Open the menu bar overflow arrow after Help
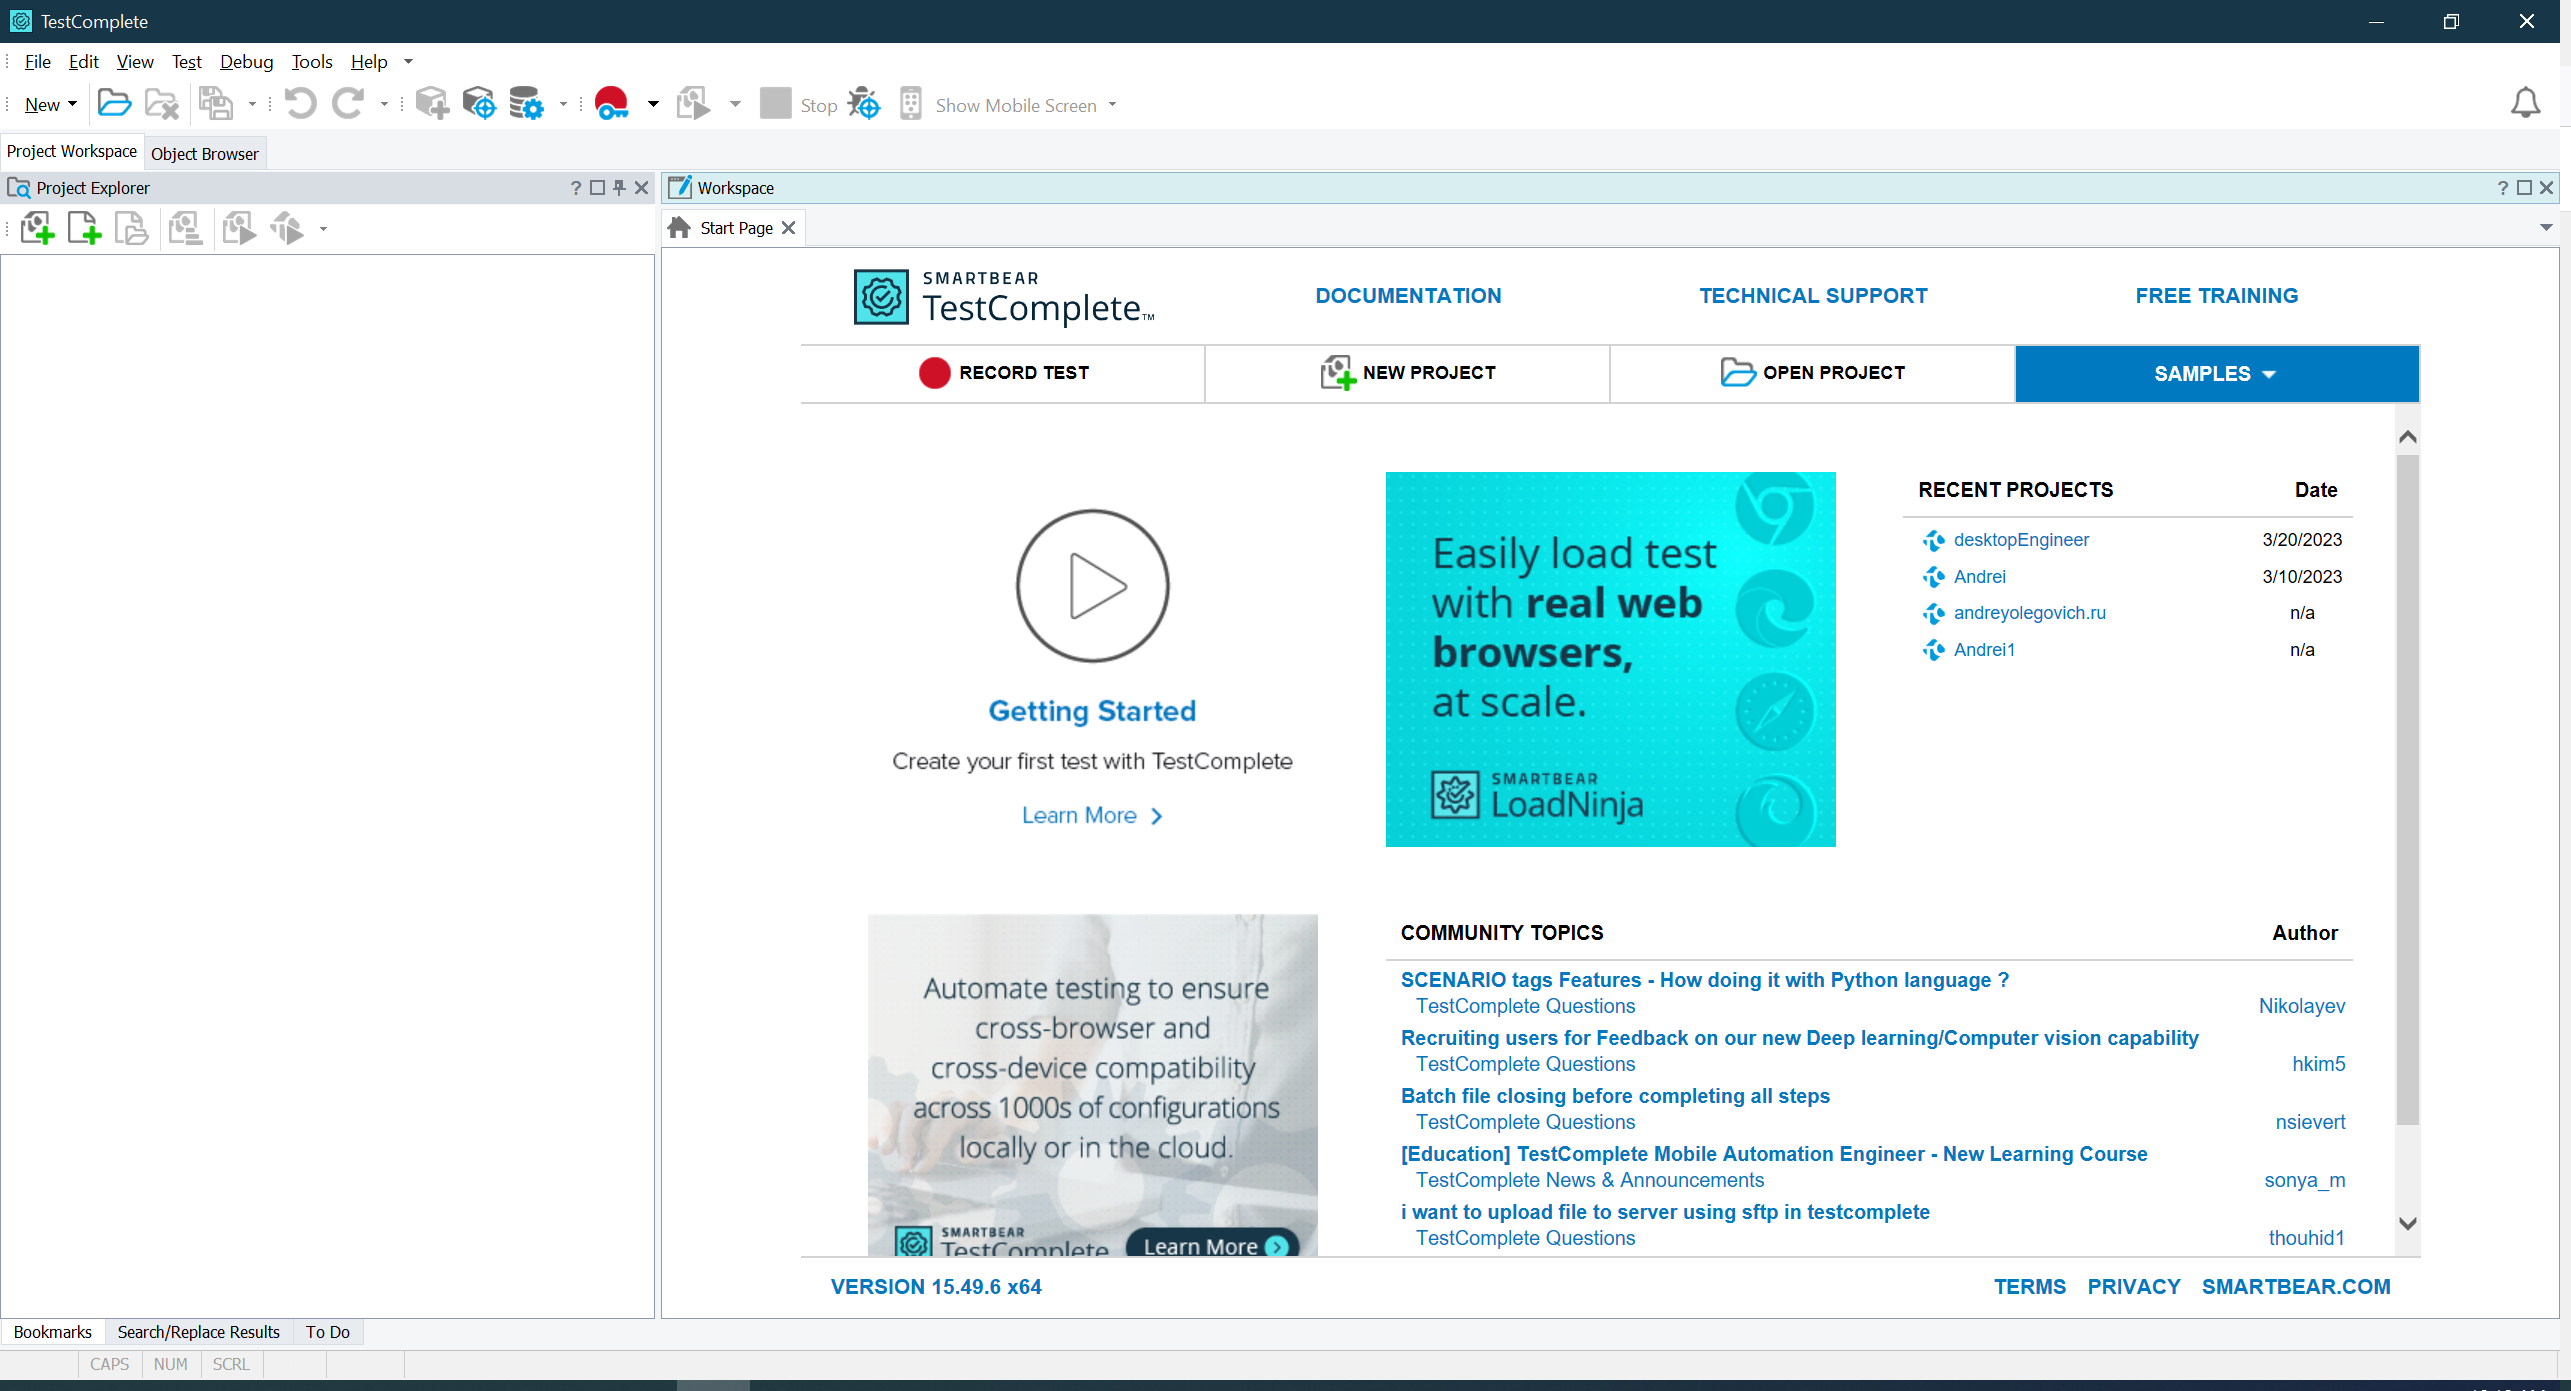2571x1391 pixels. point(408,62)
